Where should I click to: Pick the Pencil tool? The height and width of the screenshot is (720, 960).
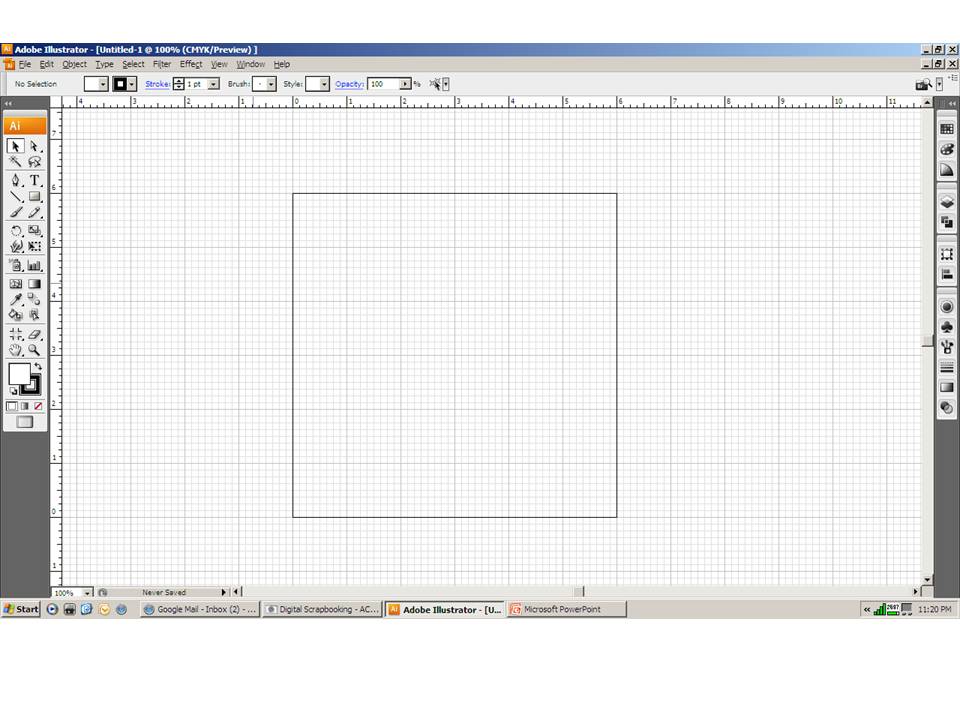pos(34,212)
